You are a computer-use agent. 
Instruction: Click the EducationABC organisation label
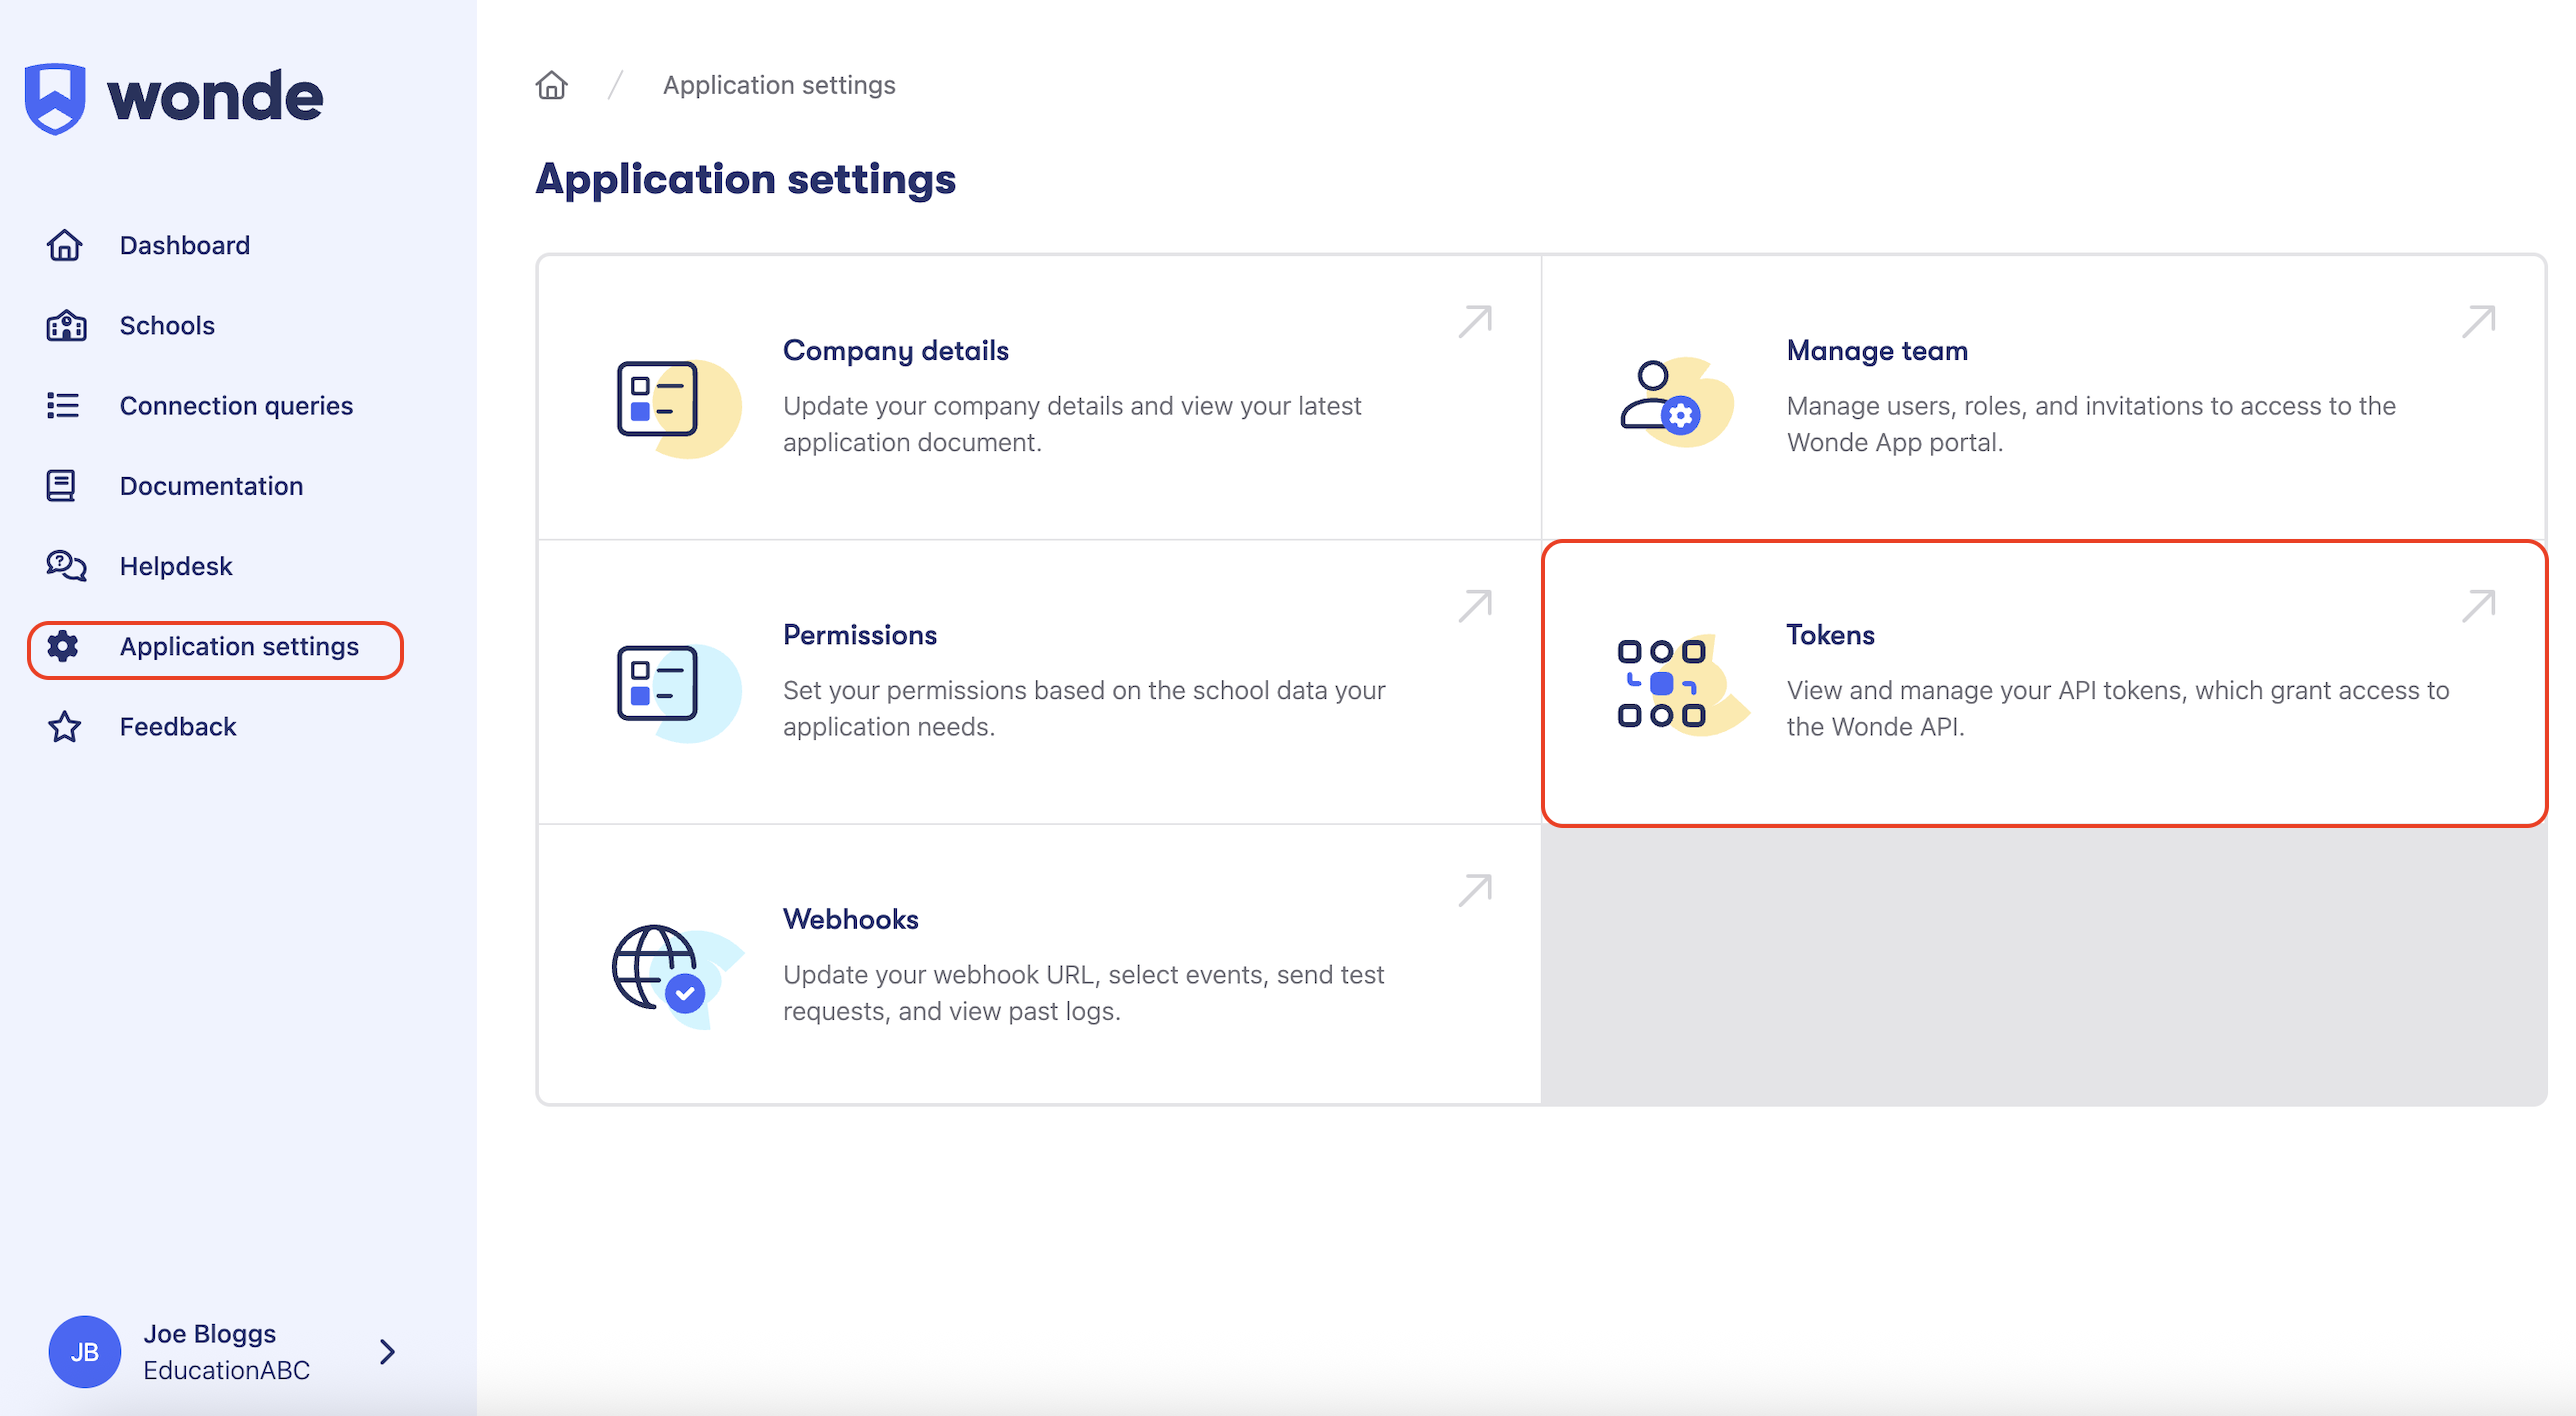[x=226, y=1370]
